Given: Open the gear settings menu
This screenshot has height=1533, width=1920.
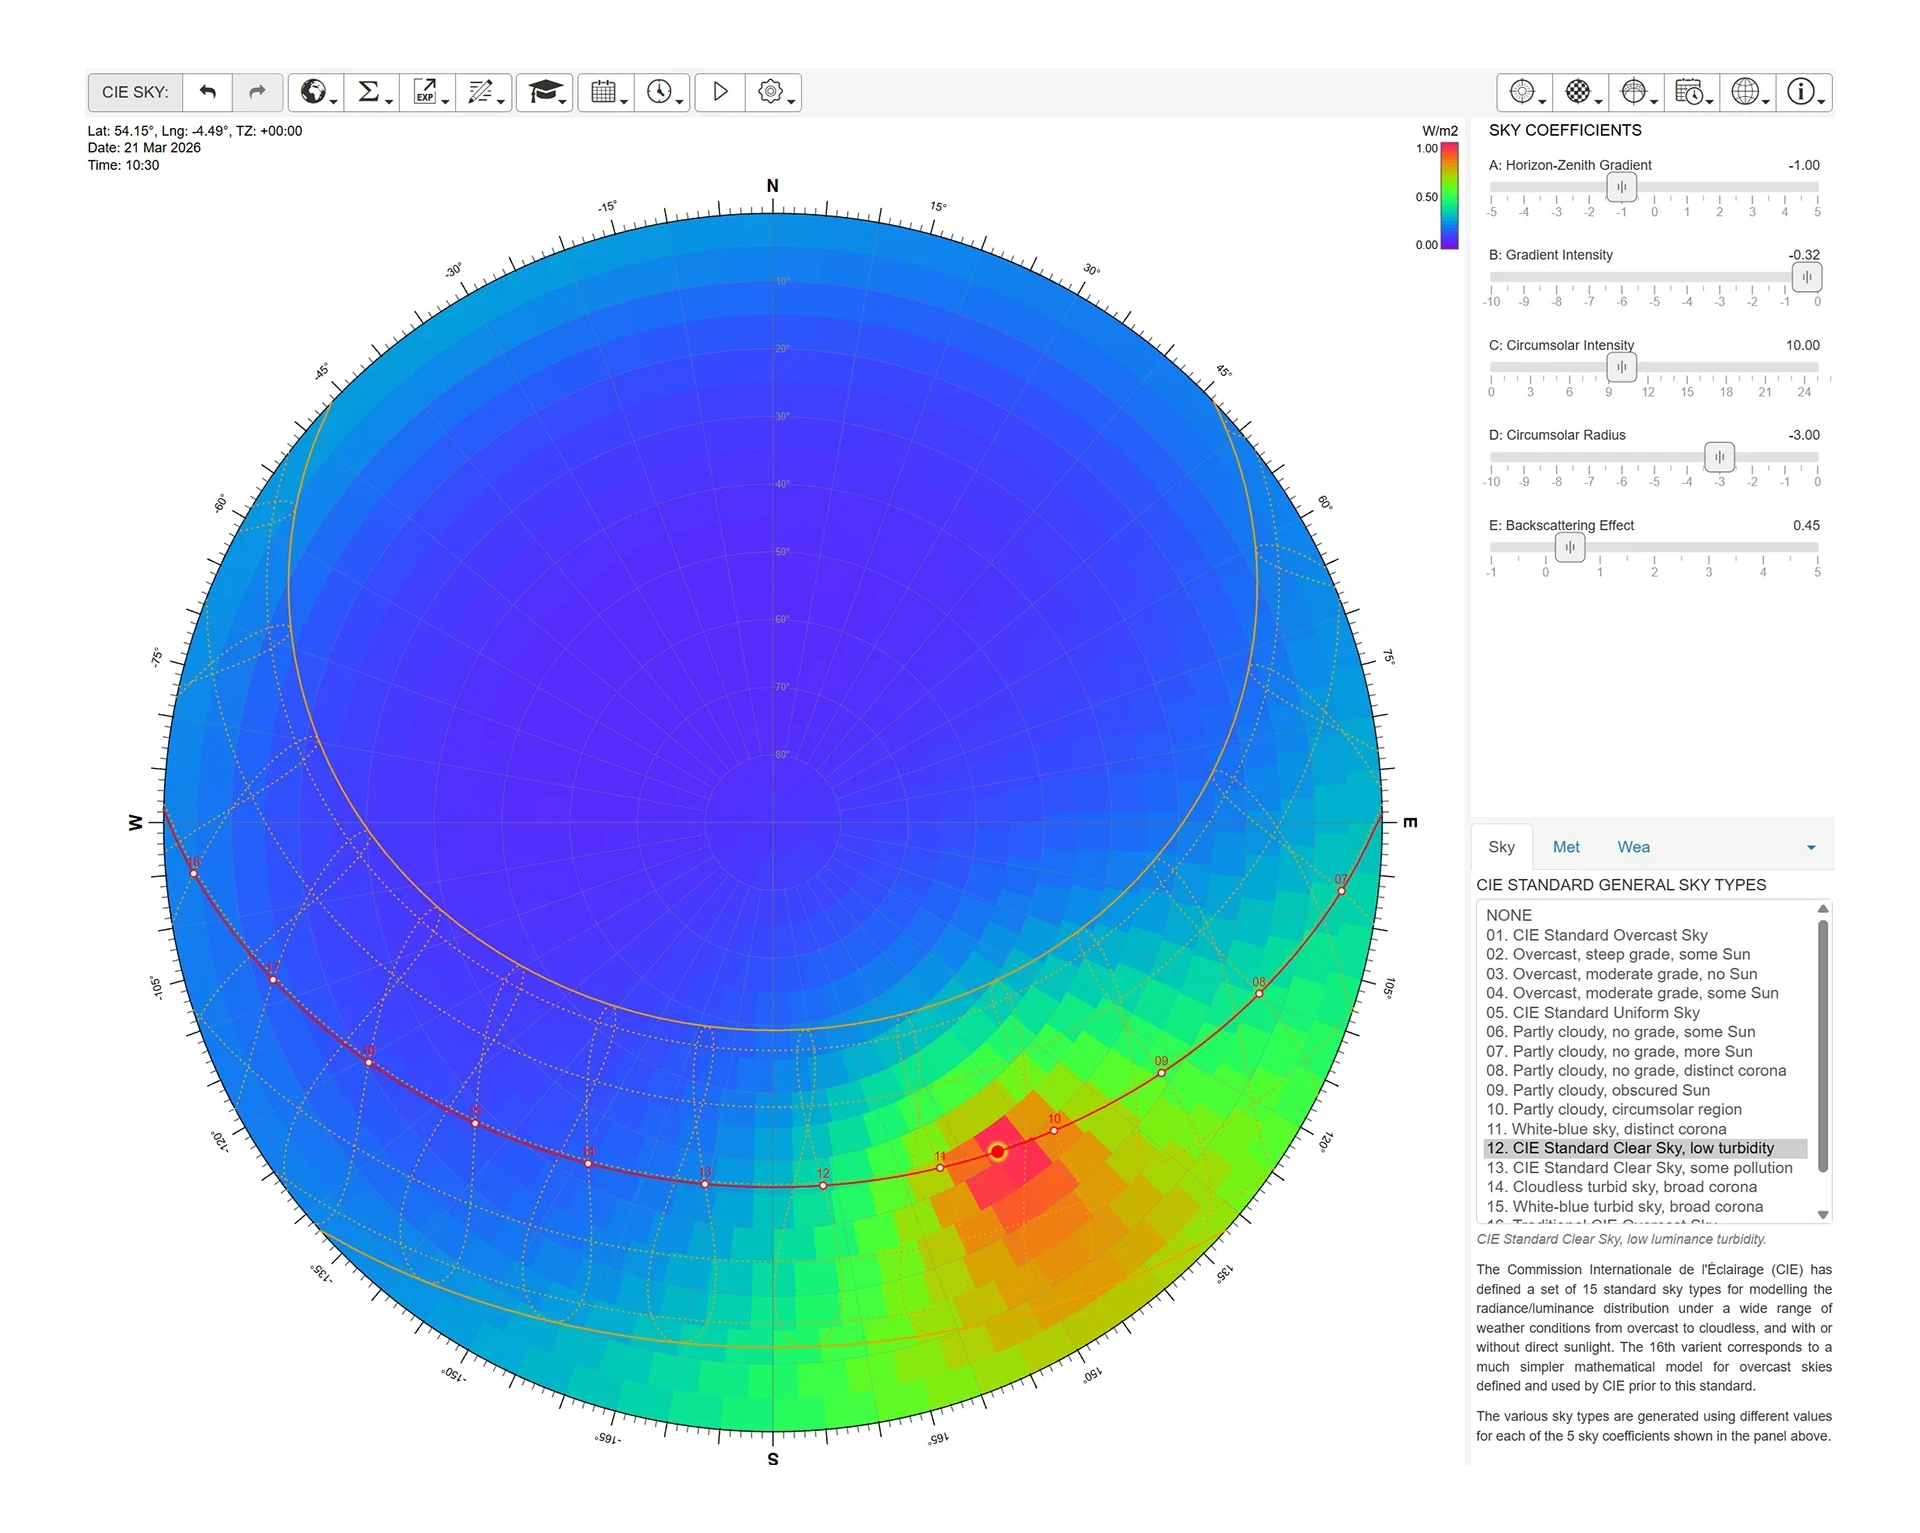Looking at the screenshot, I should tap(774, 92).
